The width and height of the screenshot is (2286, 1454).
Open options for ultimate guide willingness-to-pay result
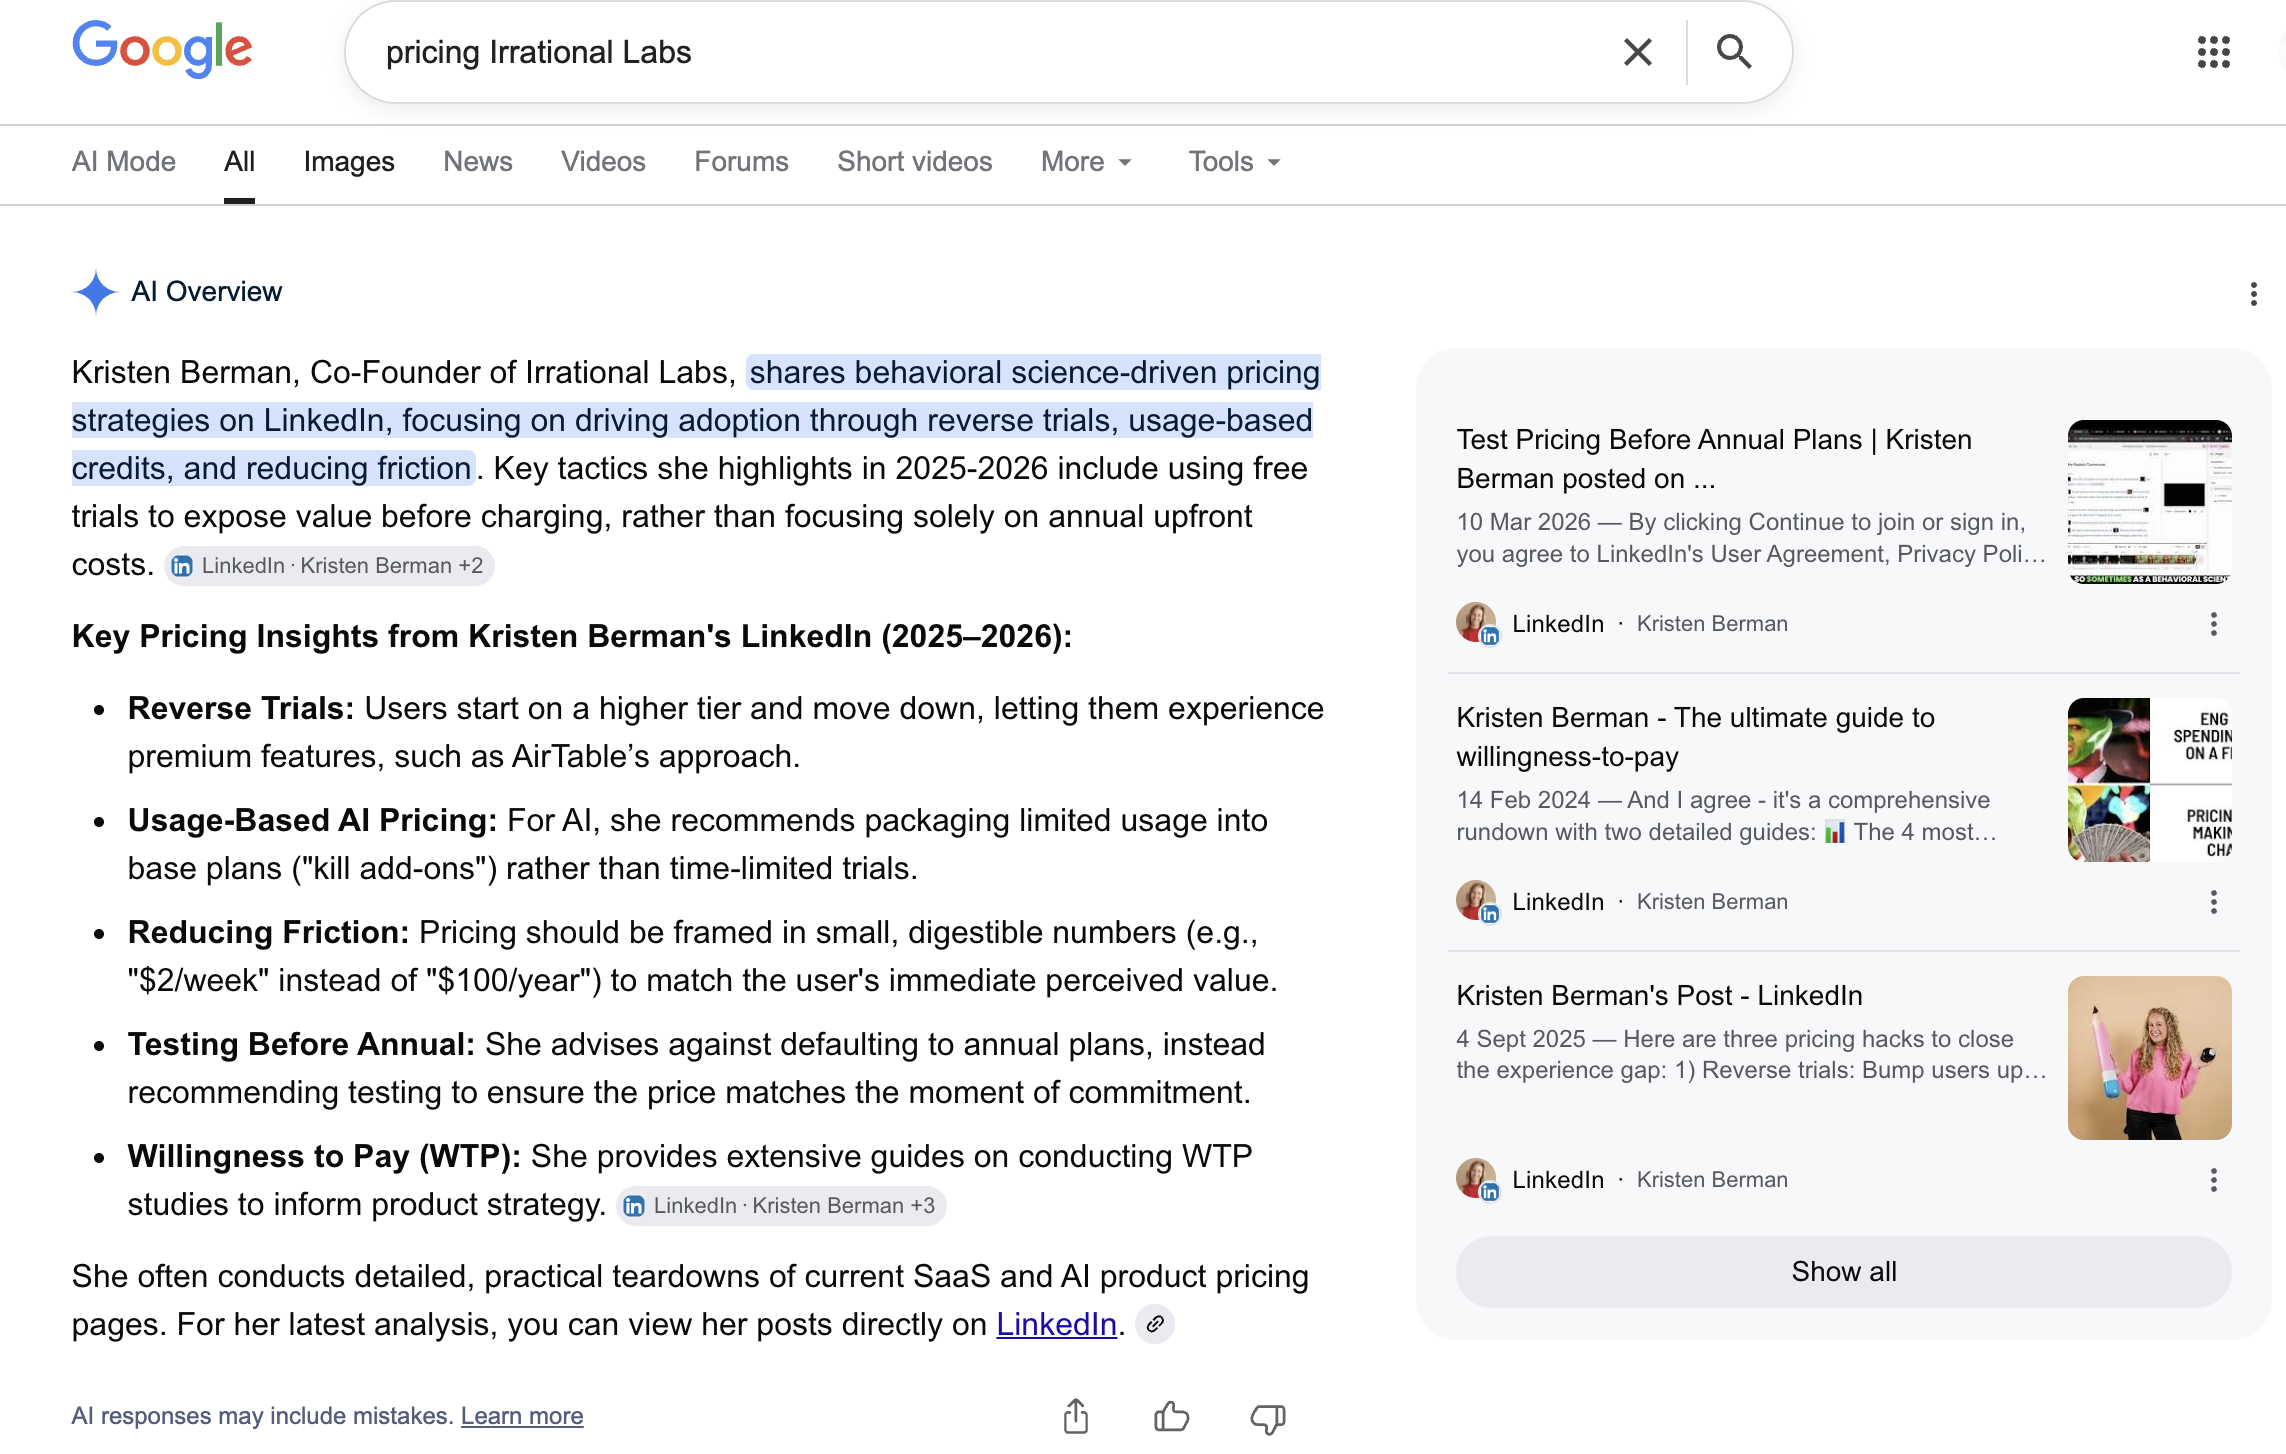pos(2213,902)
